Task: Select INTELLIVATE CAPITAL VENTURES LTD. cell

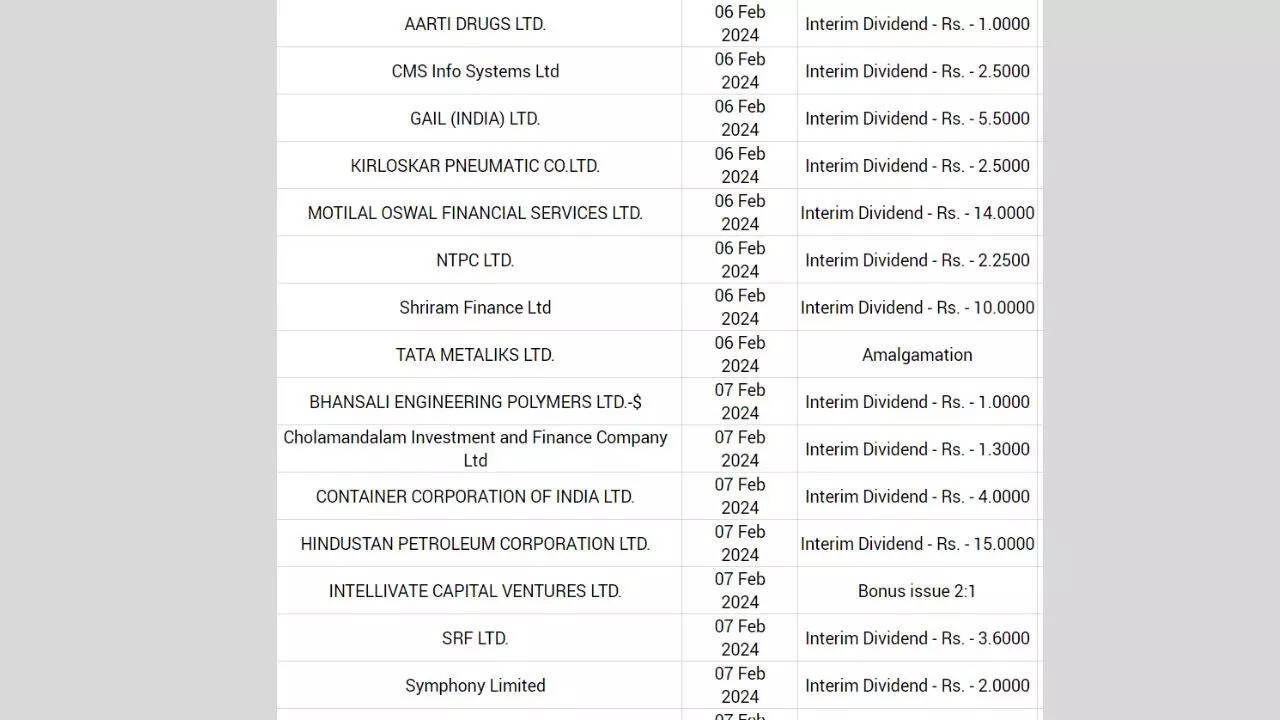Action: 475,591
